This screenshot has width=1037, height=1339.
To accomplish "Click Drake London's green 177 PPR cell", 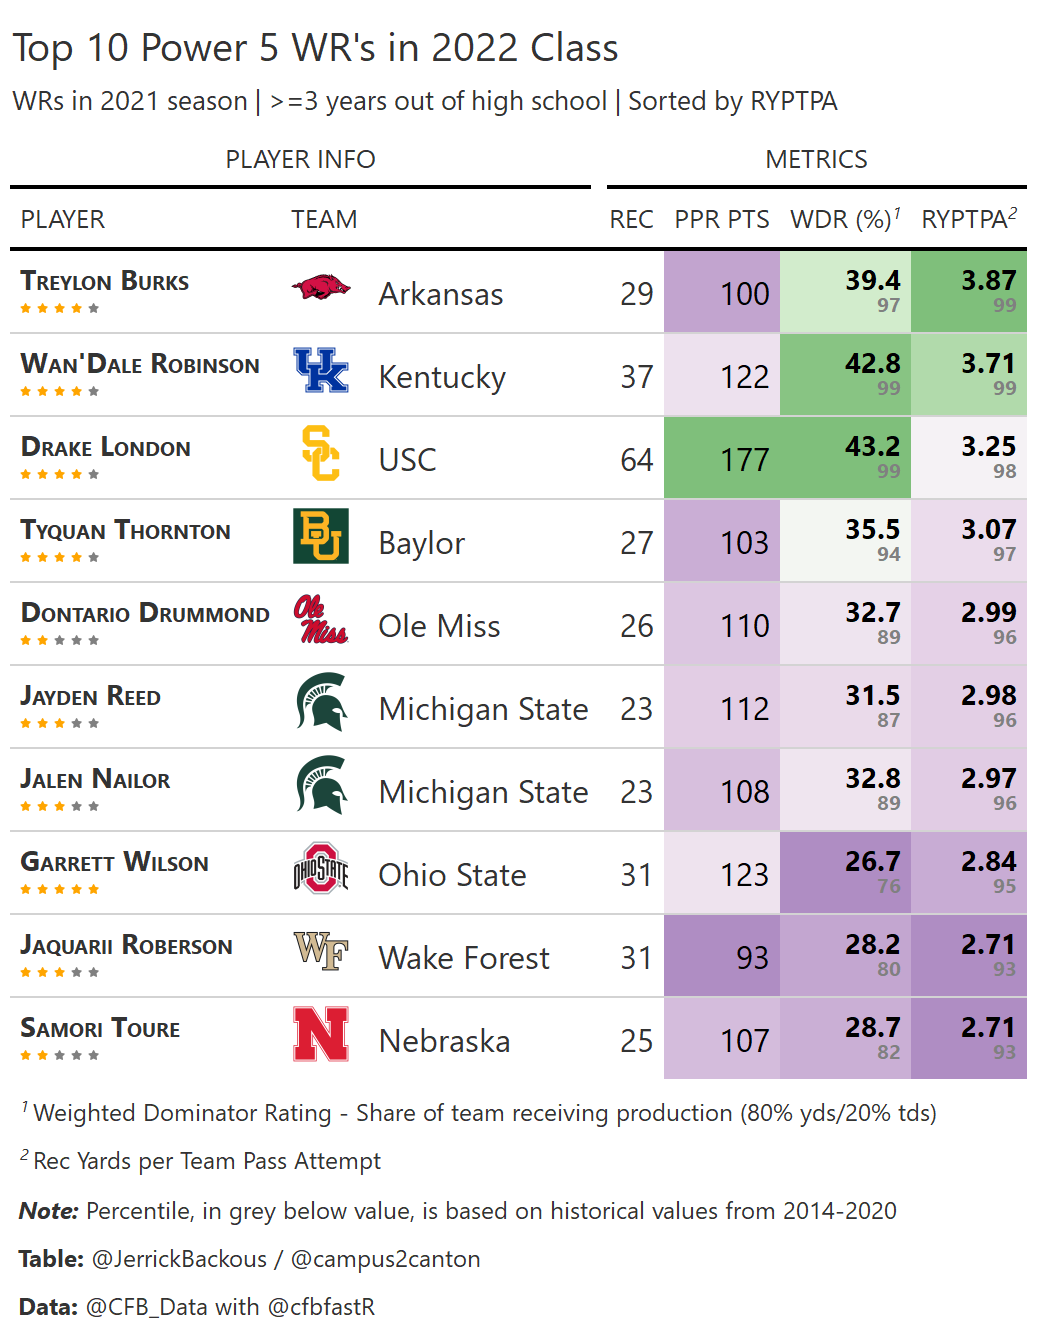I will (722, 459).
